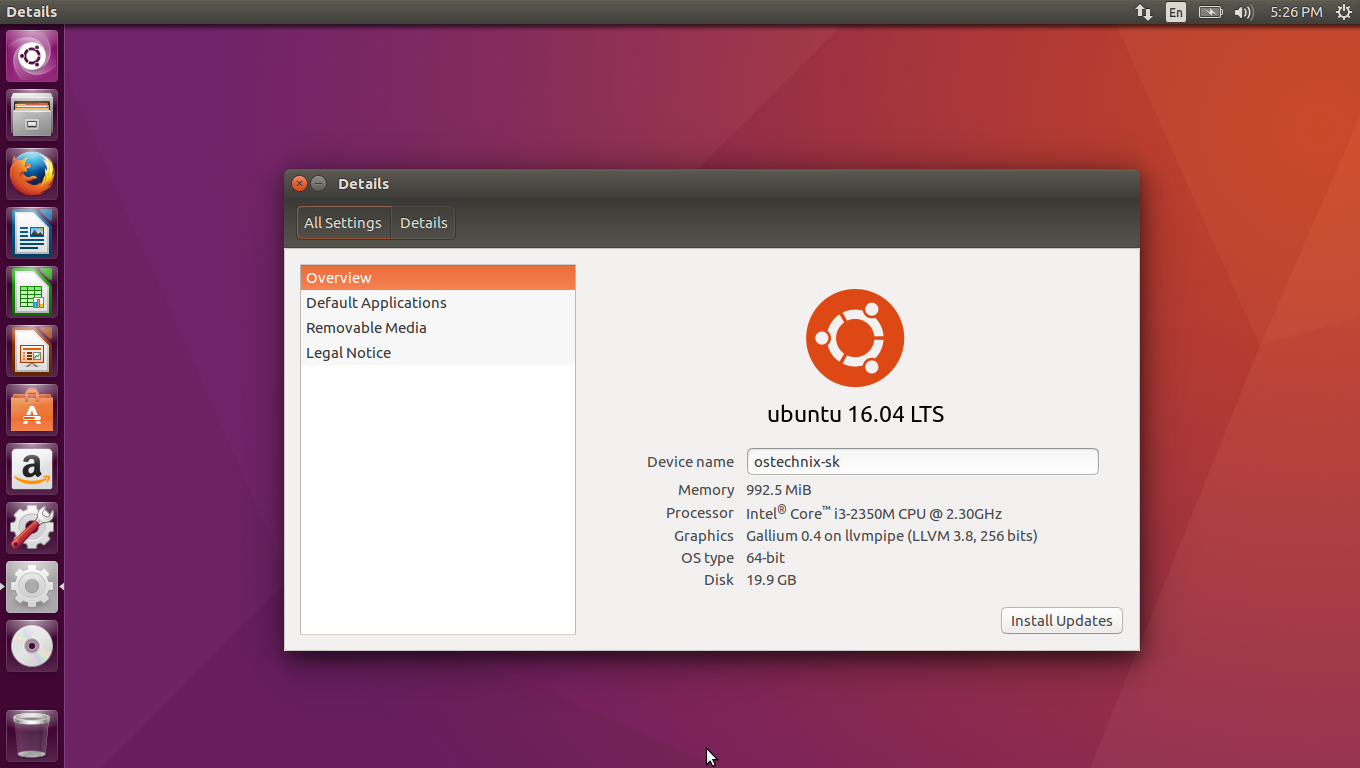Open the Files manager from the launcher
1360x768 pixels.
click(31, 114)
